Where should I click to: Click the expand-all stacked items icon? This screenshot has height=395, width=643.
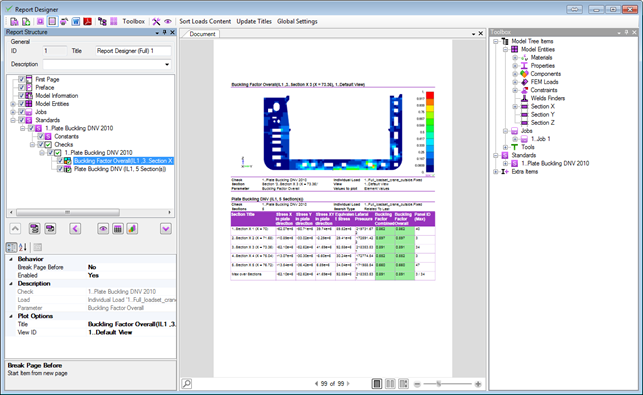click(x=34, y=228)
